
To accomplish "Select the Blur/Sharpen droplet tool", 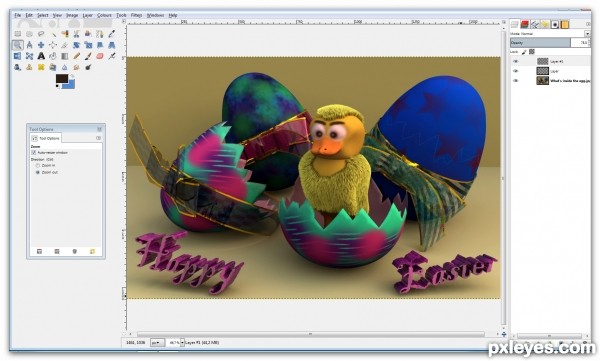I will [x=65, y=67].
